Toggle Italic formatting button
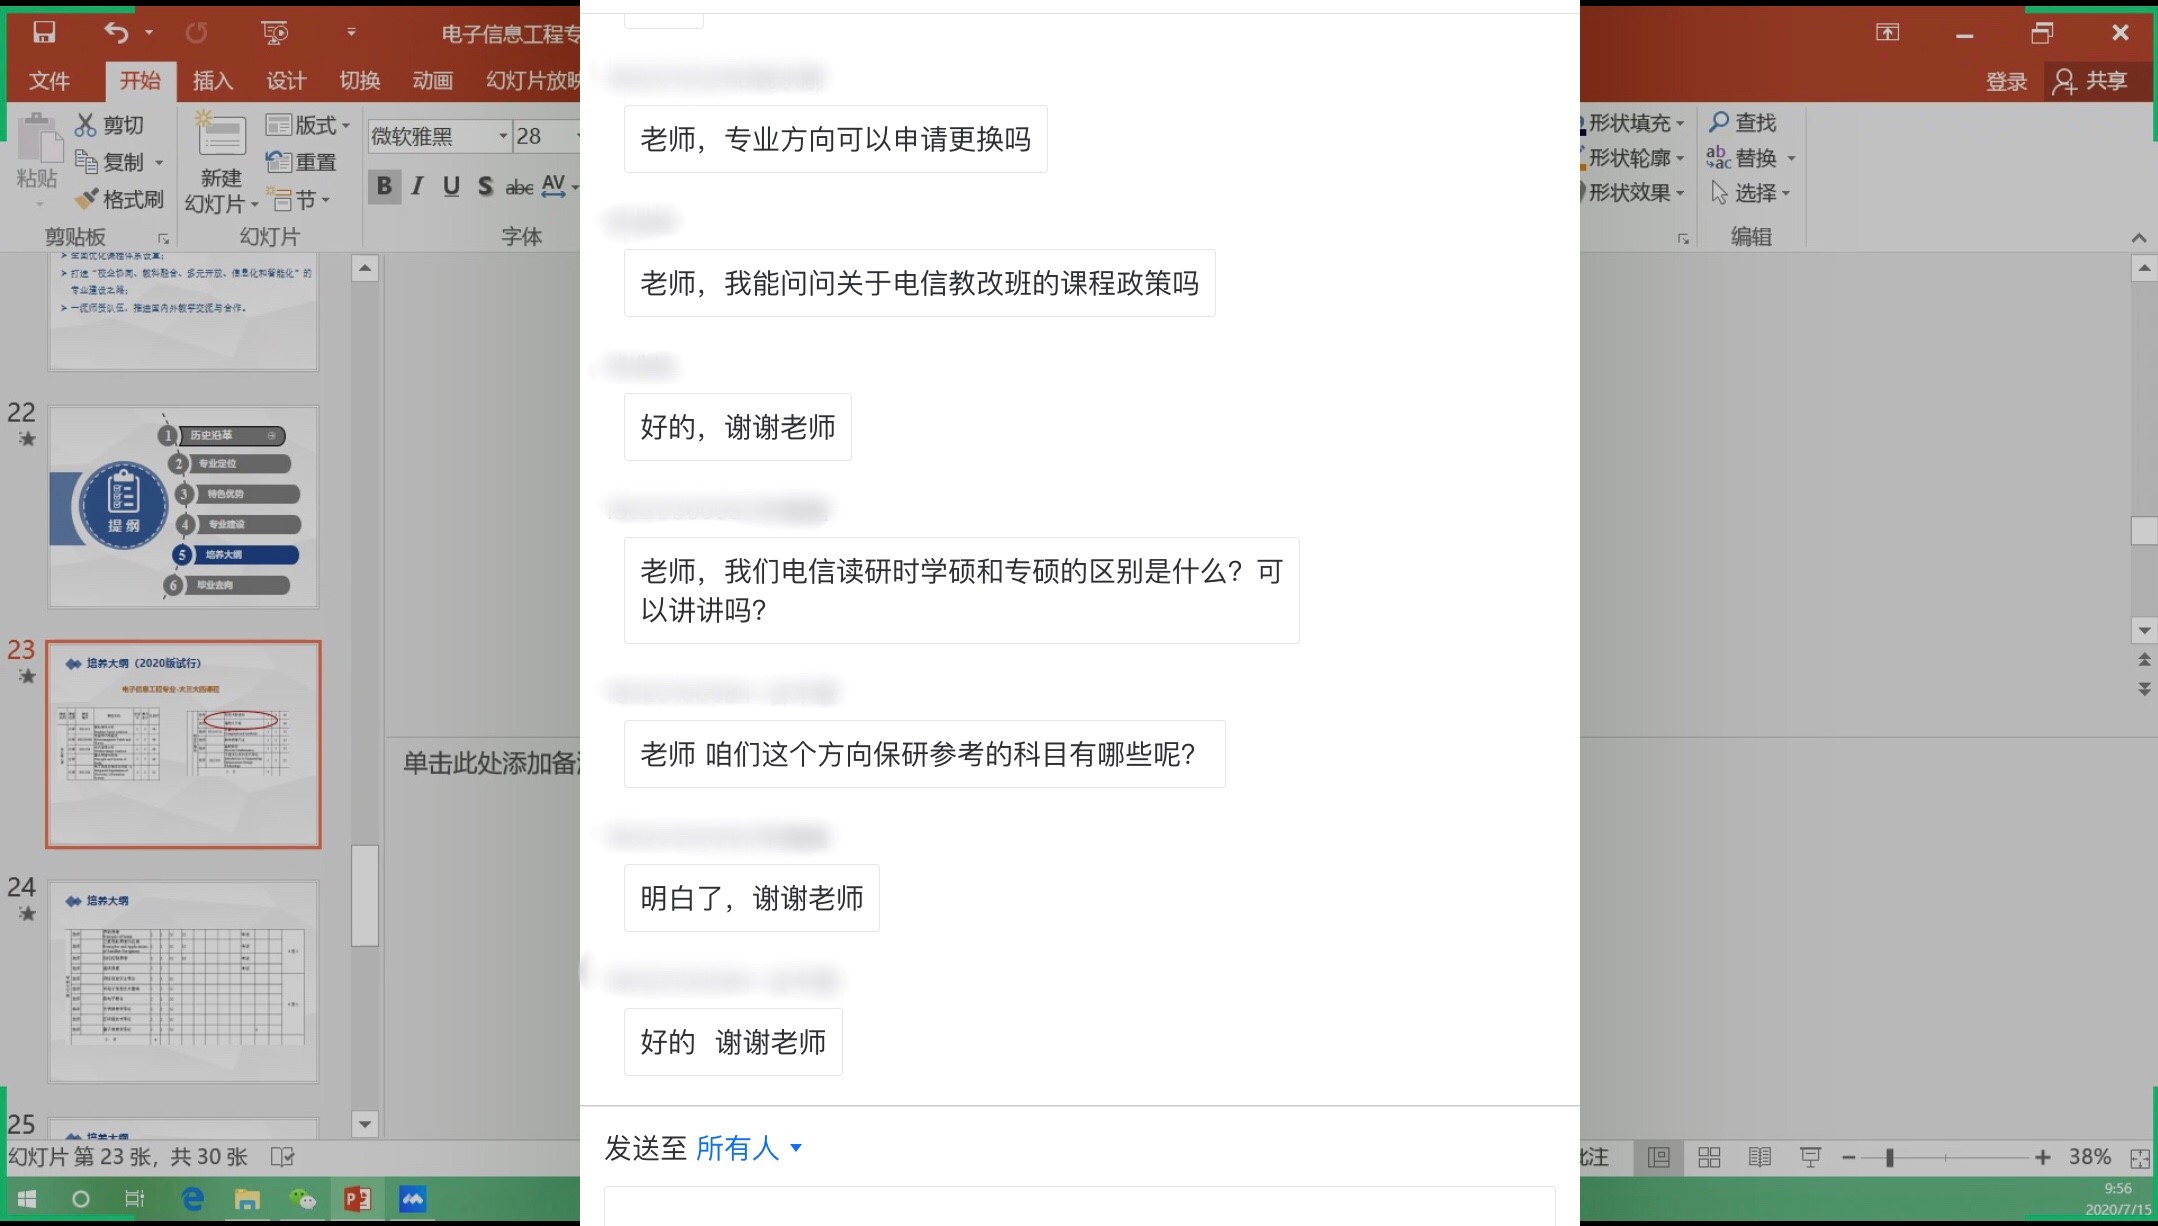The height and width of the screenshot is (1226, 2158). [x=418, y=186]
